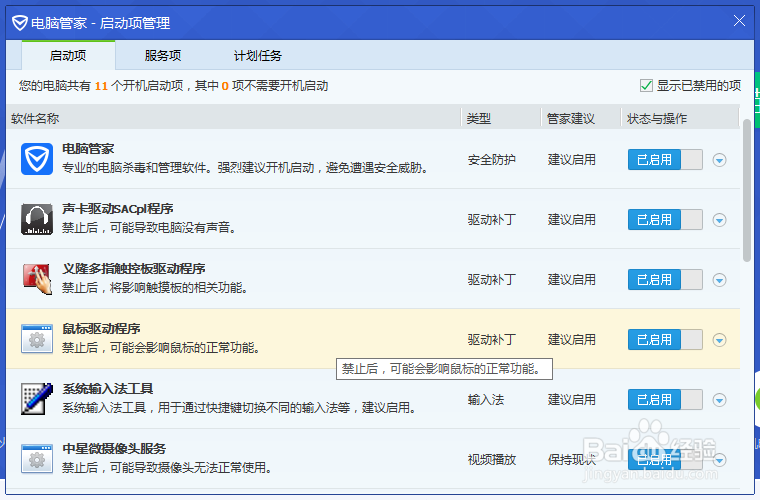Toggle 已启用 switch on 鼠标驱动程序 row
Viewport: 760px width, 500px height.
pos(665,340)
